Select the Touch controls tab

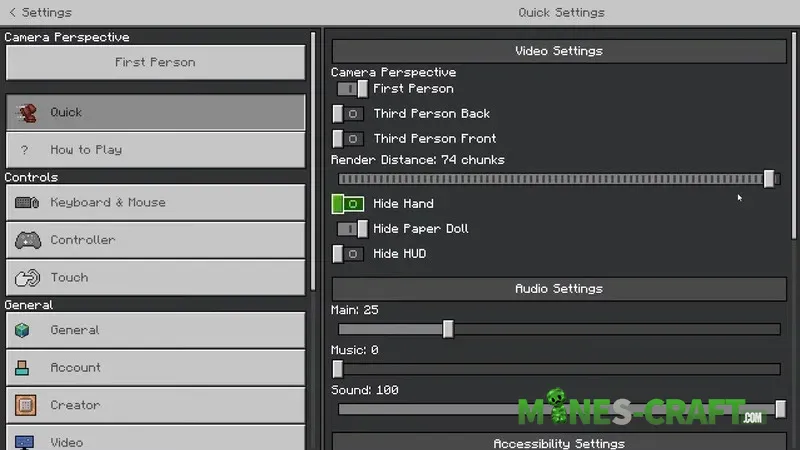(x=155, y=277)
